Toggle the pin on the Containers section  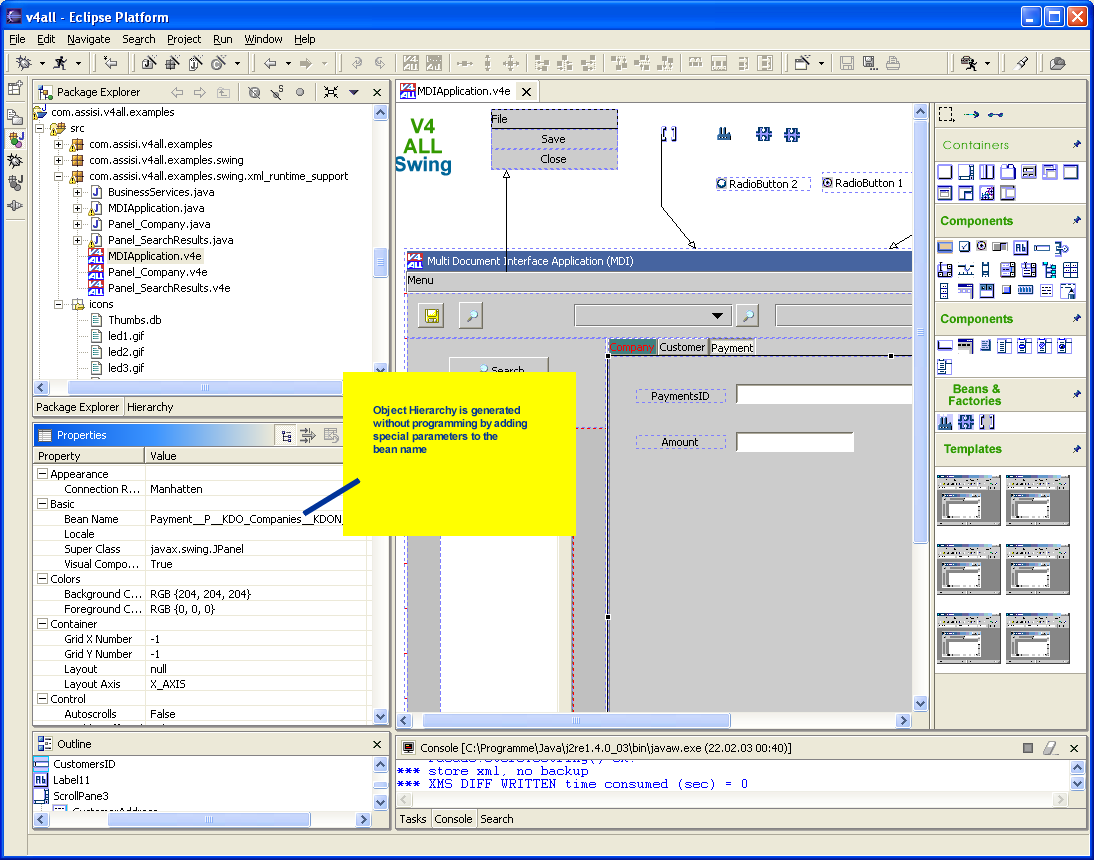point(1078,143)
